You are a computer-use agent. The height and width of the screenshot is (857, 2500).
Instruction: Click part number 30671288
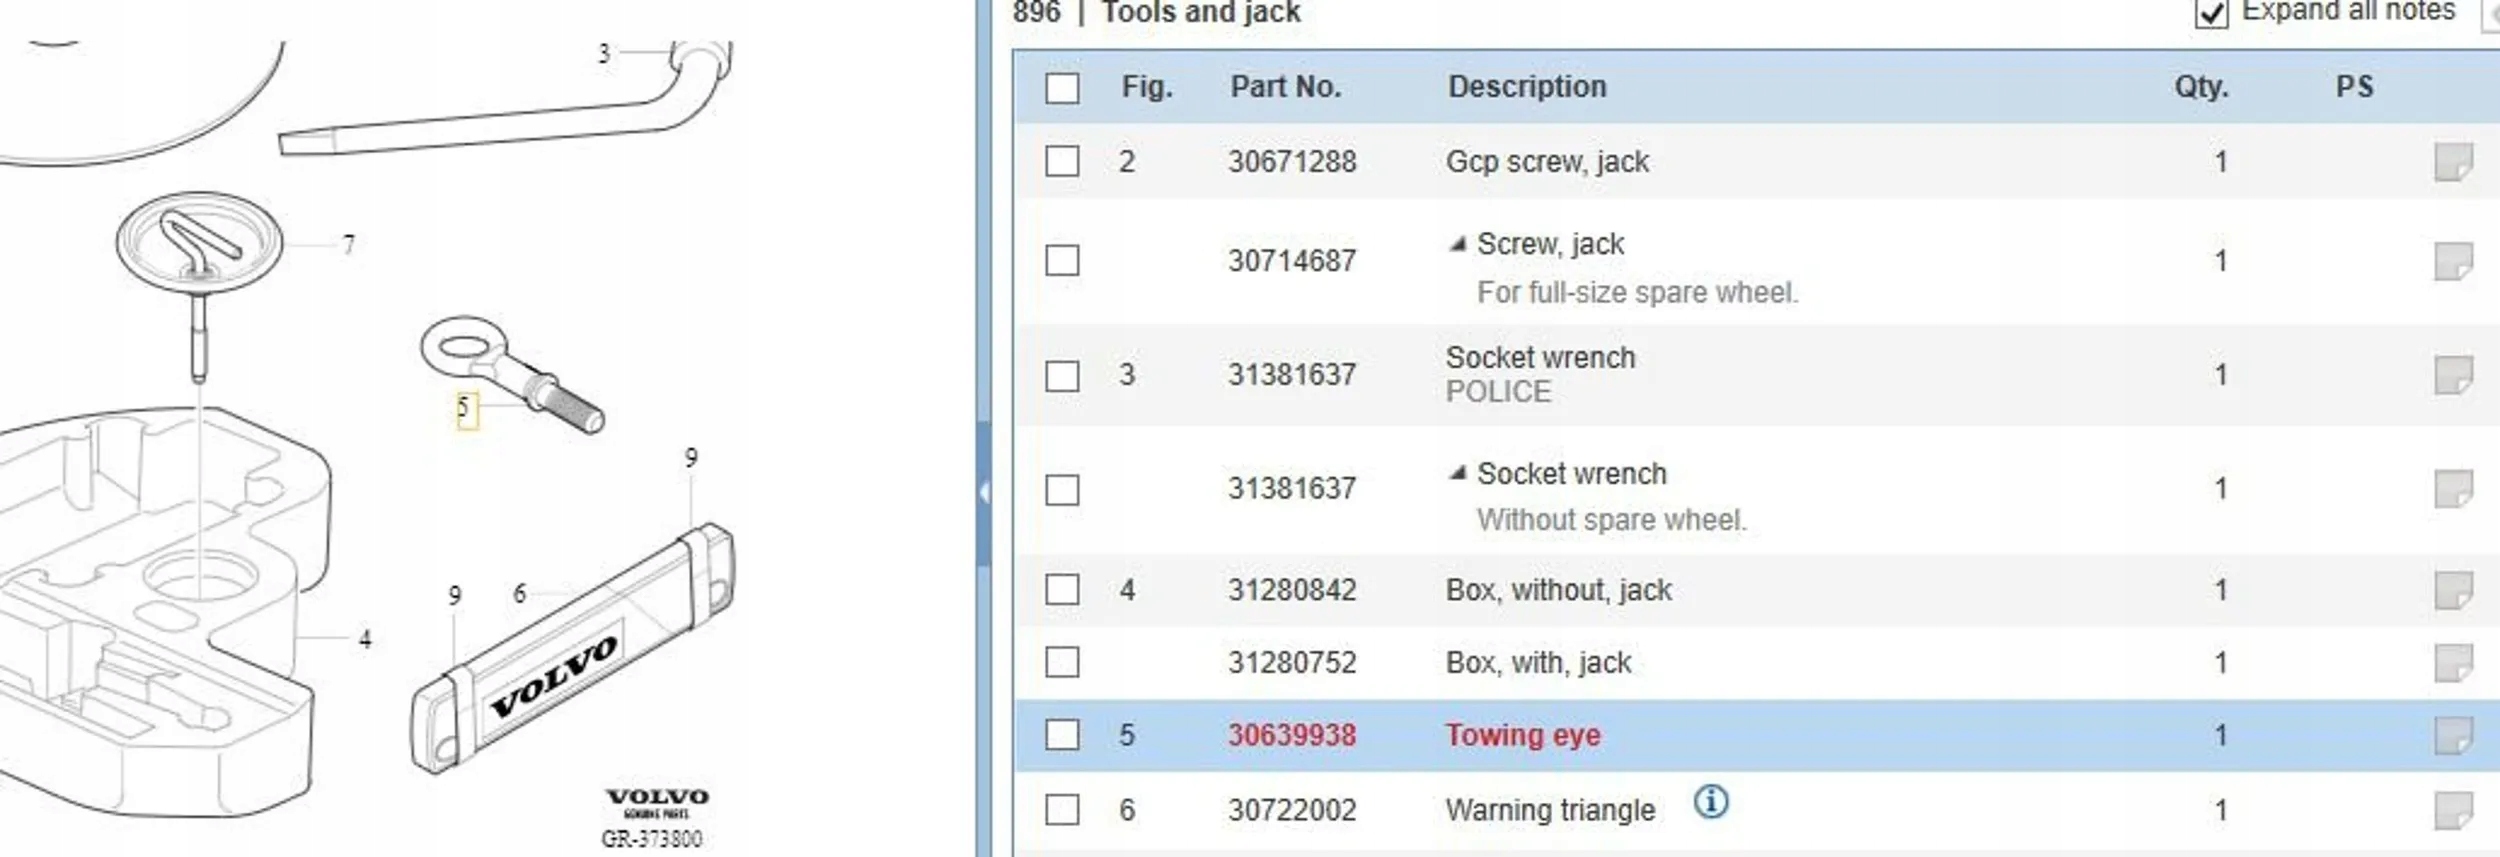[x=1292, y=162]
